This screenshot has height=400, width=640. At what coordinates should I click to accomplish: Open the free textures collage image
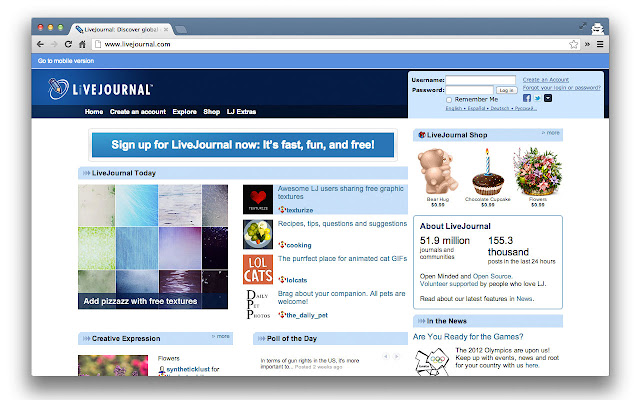(x=153, y=247)
